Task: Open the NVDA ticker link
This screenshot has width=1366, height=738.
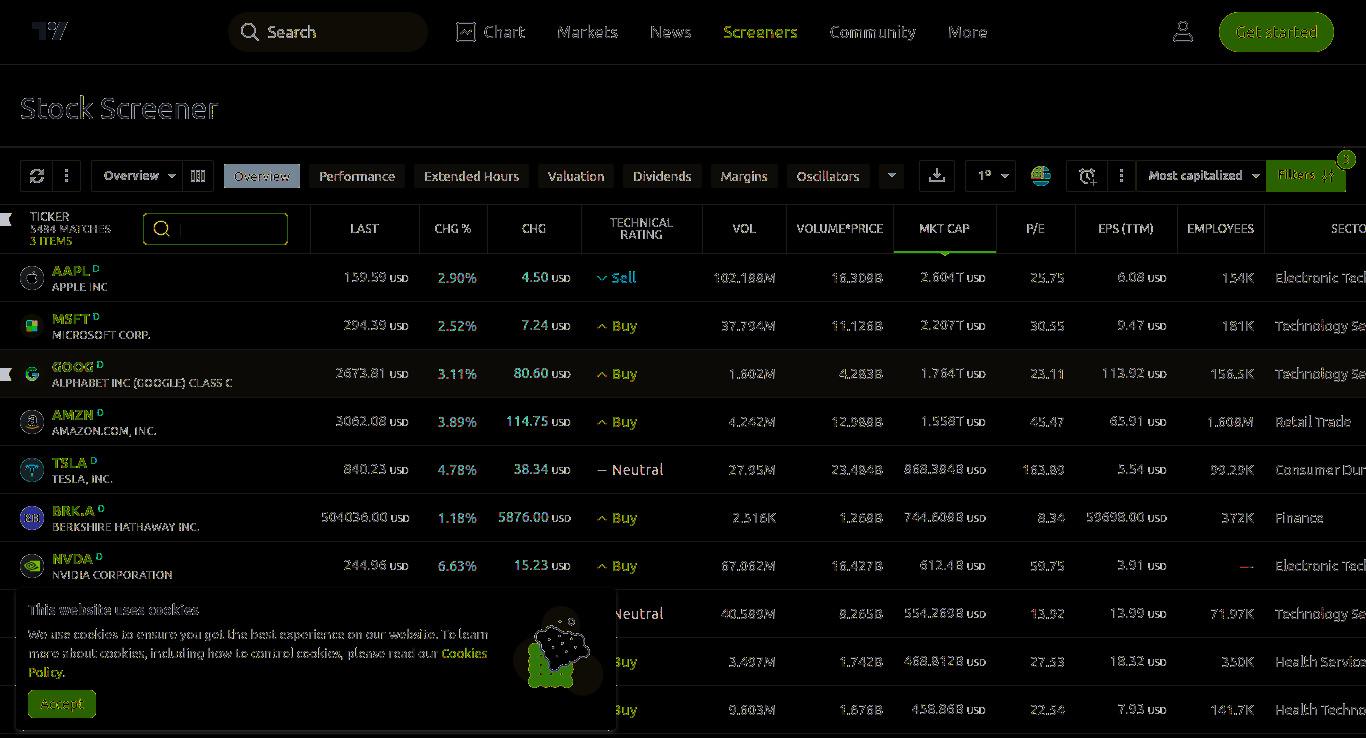Action: point(72,559)
